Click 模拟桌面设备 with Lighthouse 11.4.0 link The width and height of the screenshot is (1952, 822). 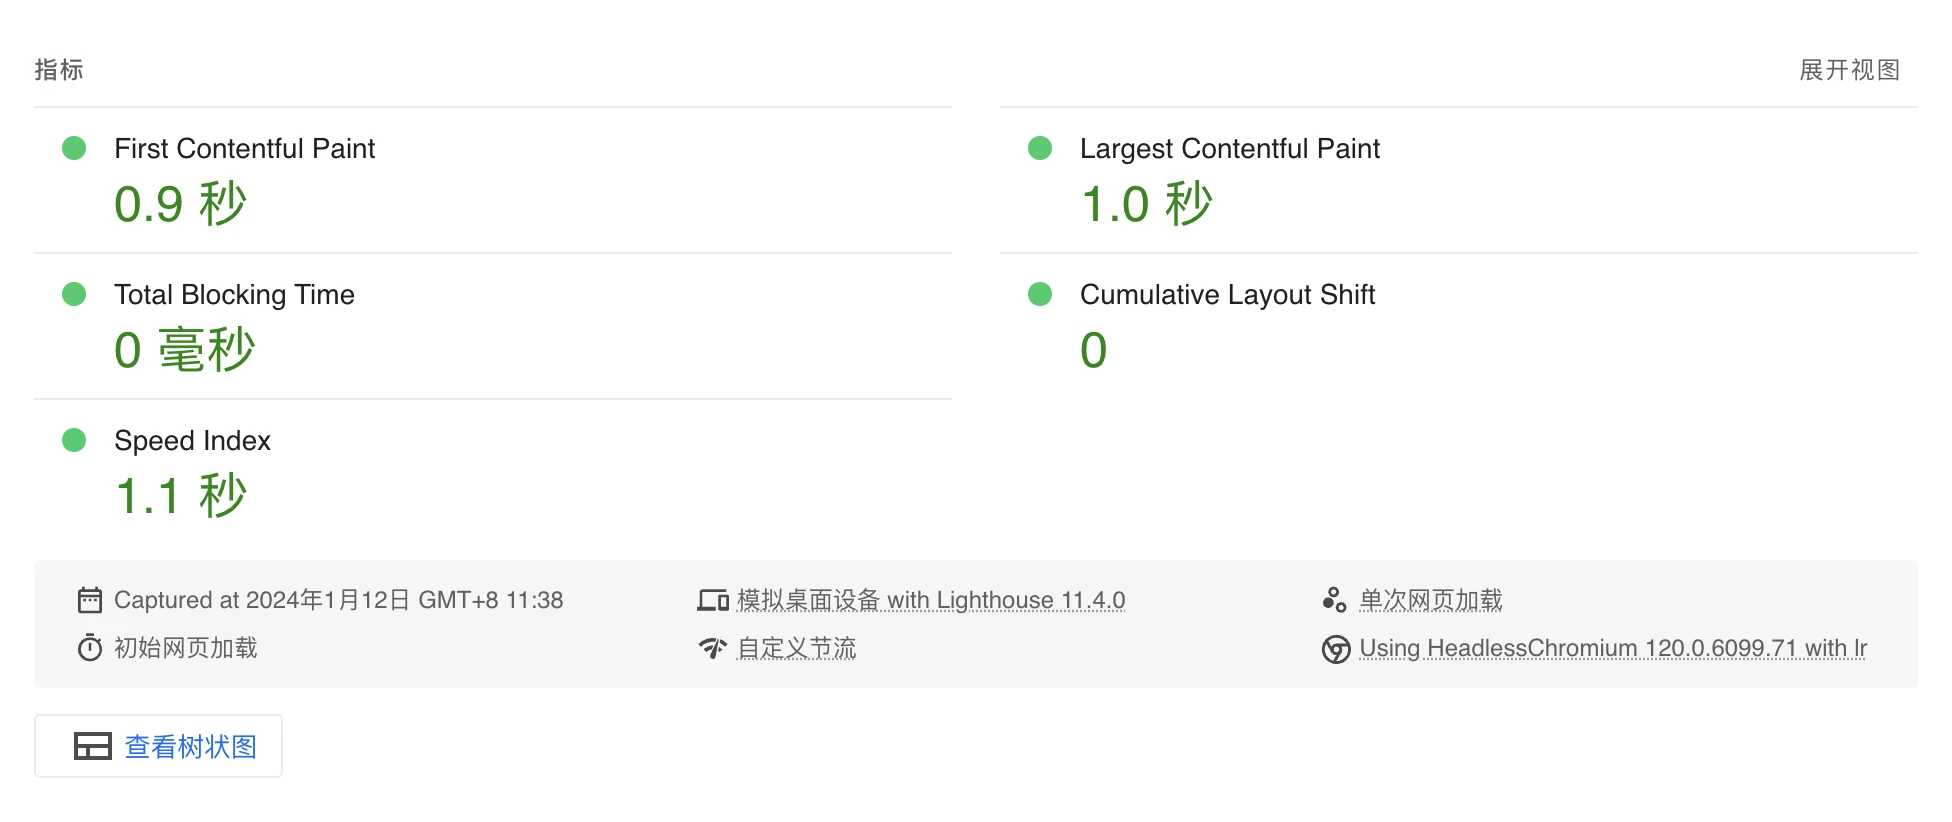(931, 600)
